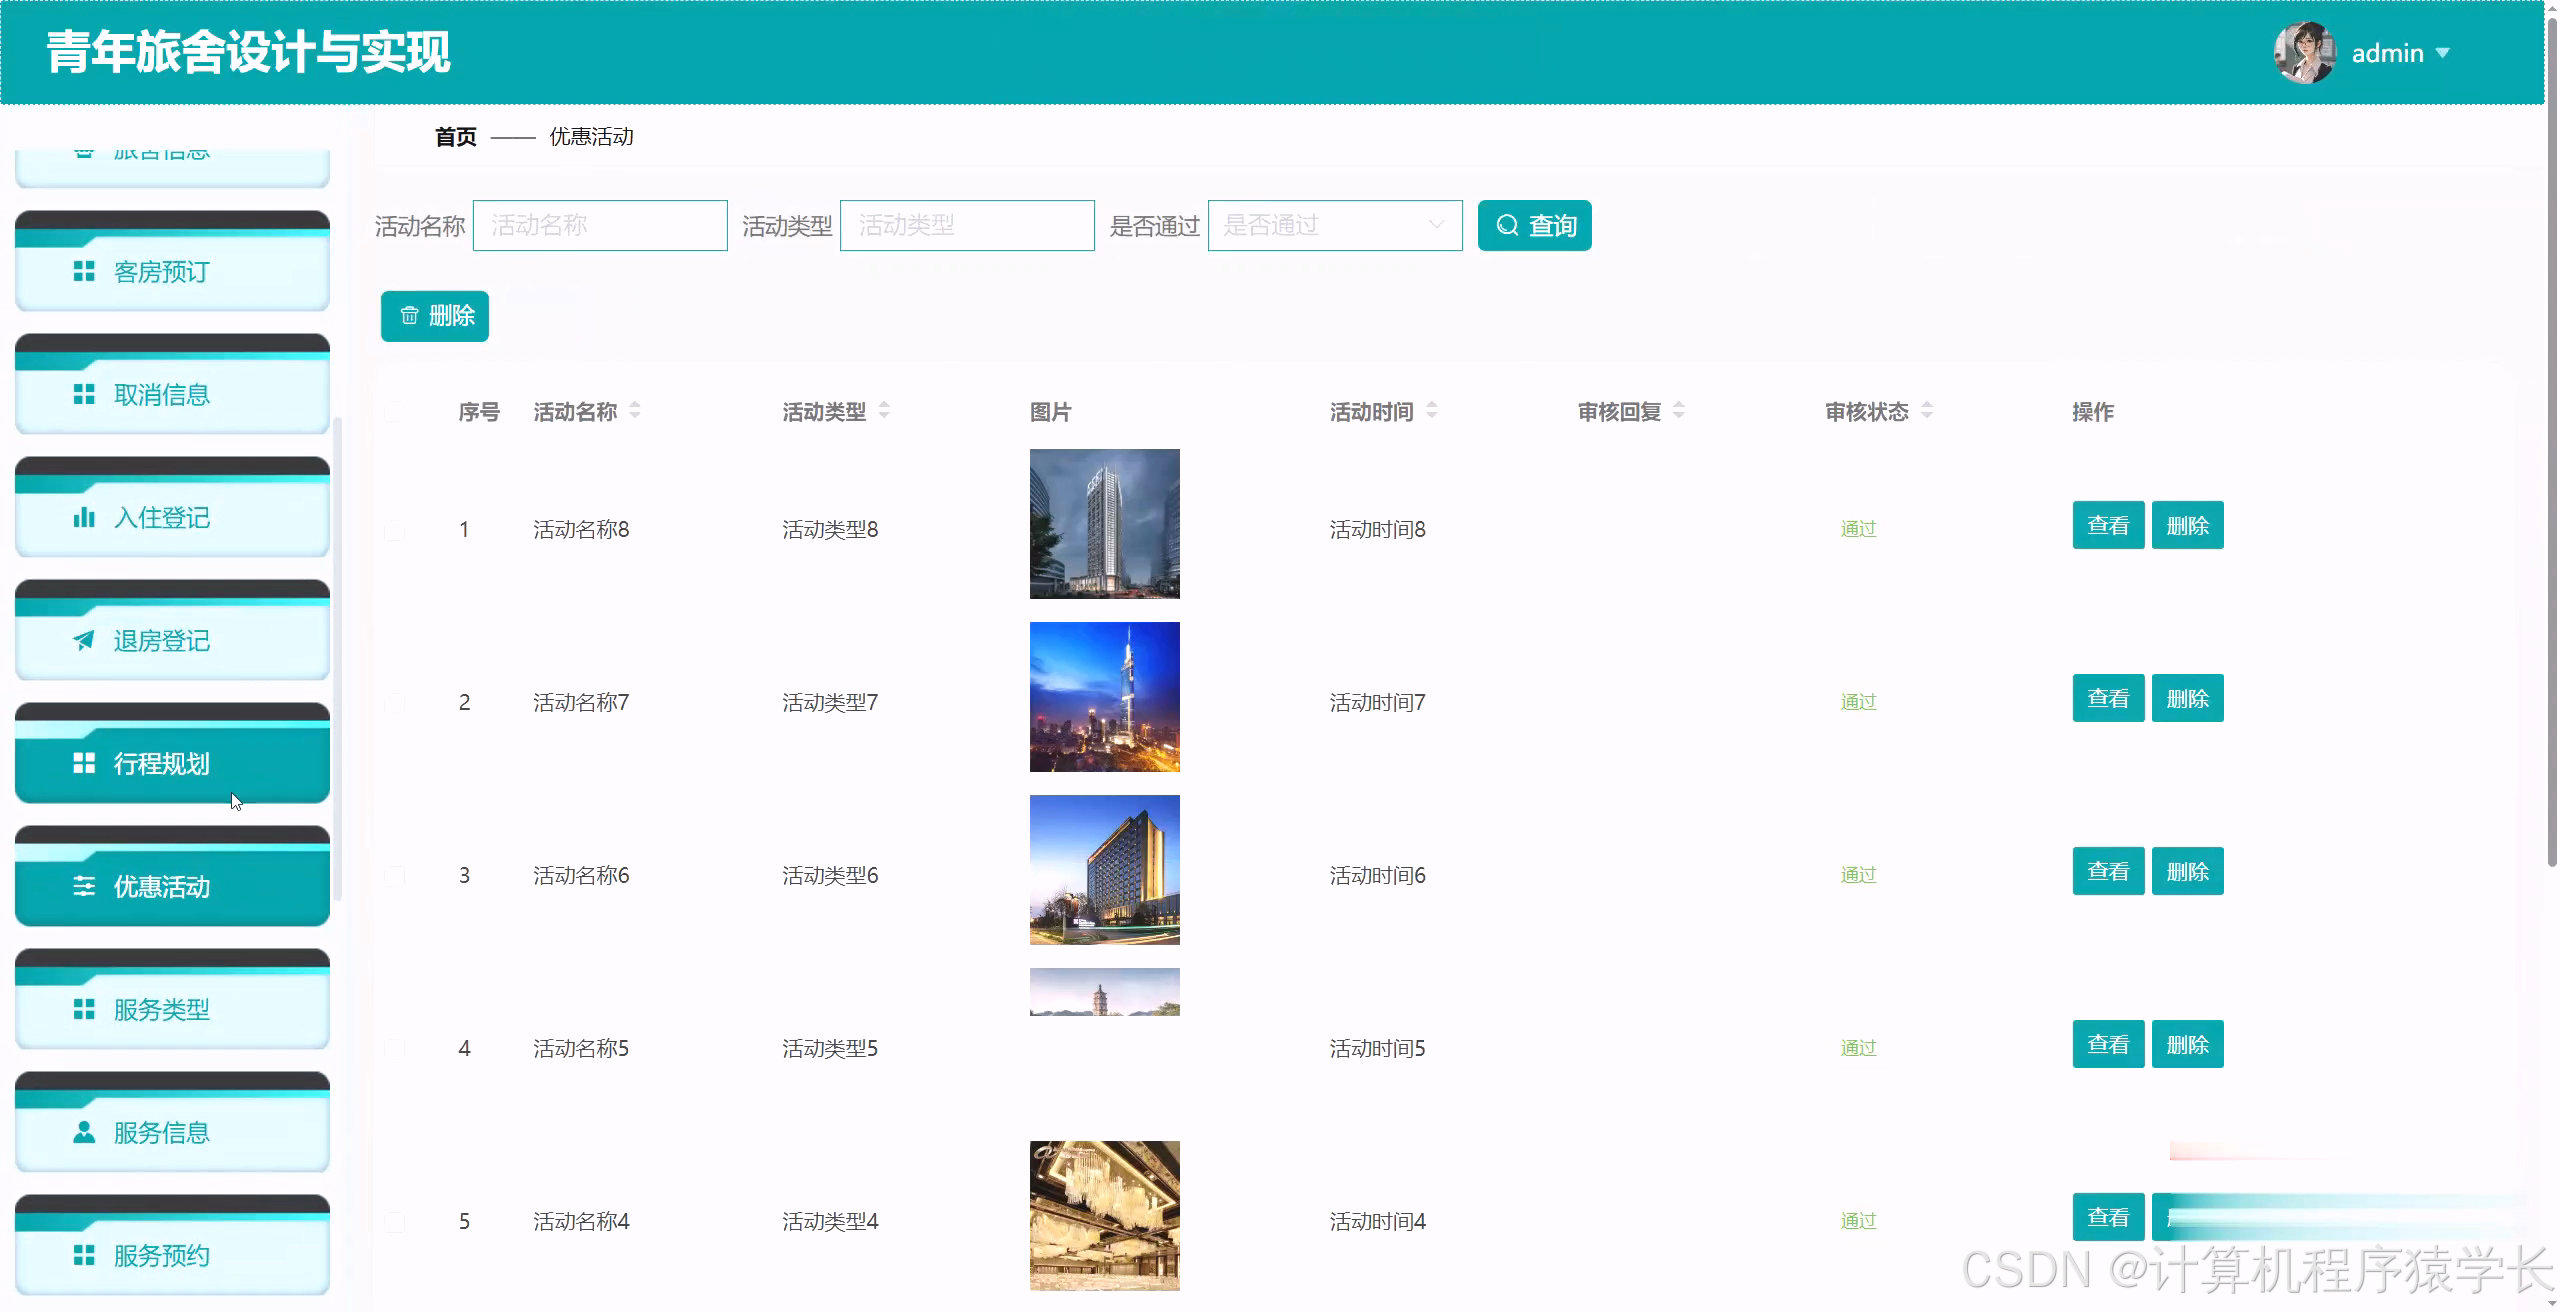
Task: Select the 行程规划 grid icon
Action: pos(84,764)
